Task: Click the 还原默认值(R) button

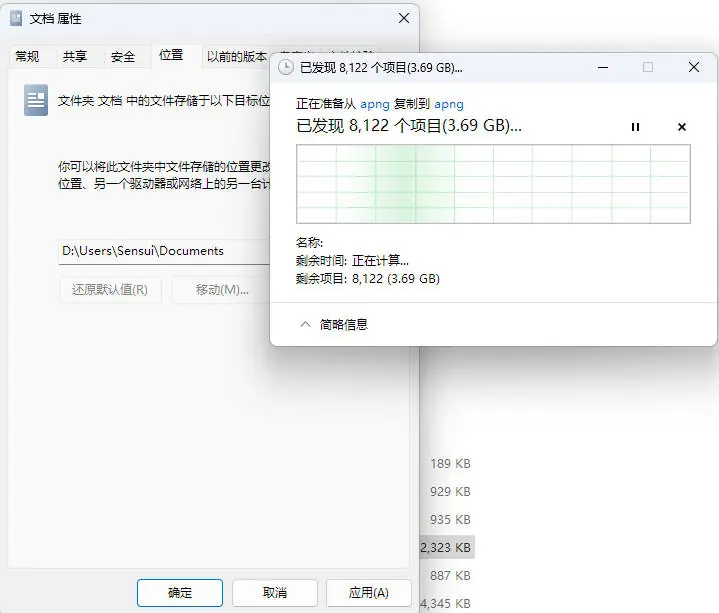Action: (x=110, y=290)
